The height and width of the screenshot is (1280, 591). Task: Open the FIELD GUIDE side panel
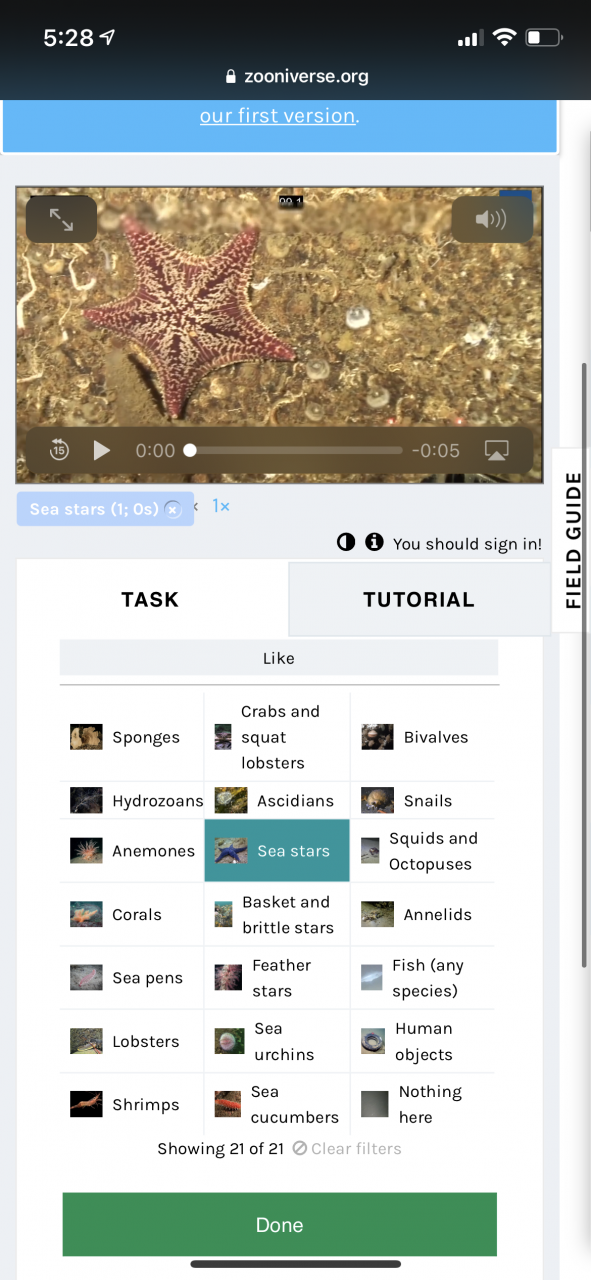click(573, 541)
